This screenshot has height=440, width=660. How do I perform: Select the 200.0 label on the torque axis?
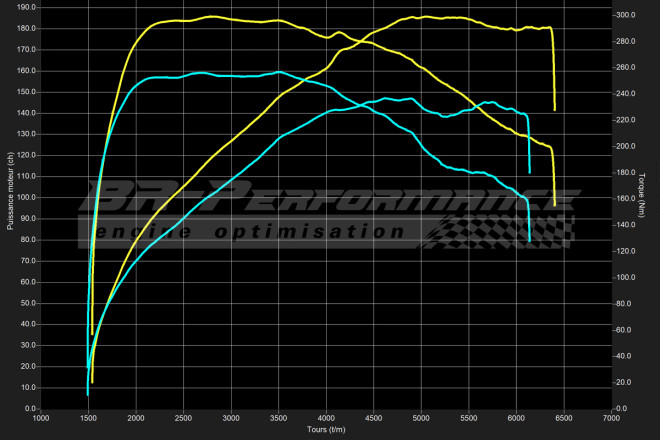point(626,147)
